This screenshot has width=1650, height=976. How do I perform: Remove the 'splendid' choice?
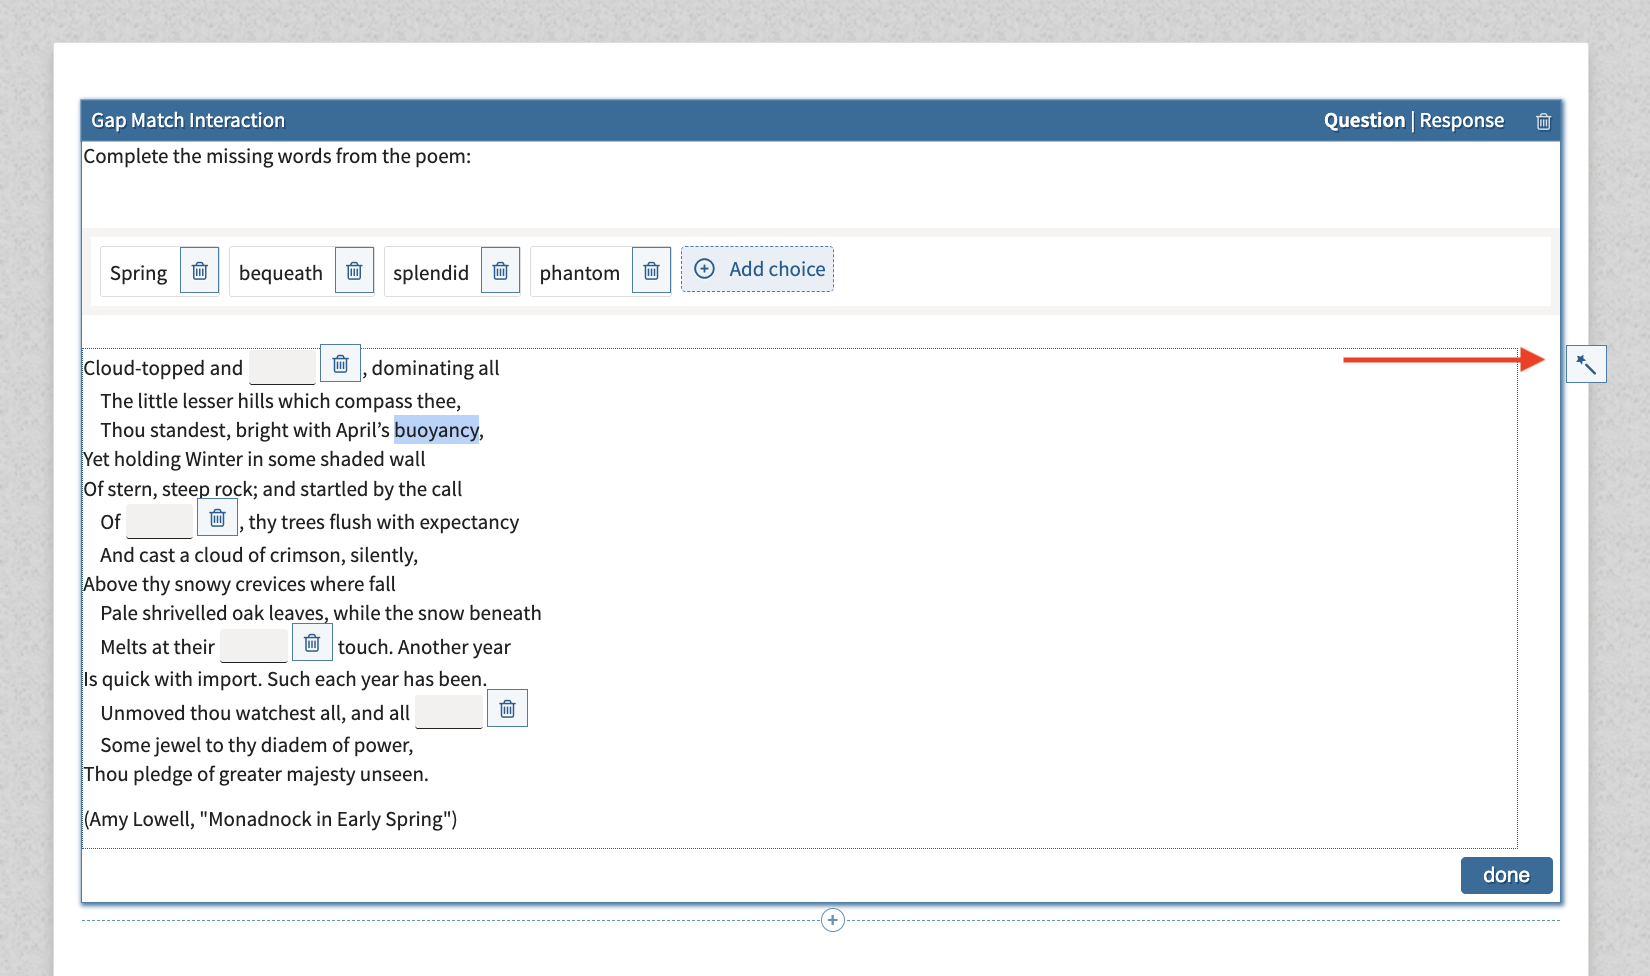pyautogui.click(x=500, y=271)
